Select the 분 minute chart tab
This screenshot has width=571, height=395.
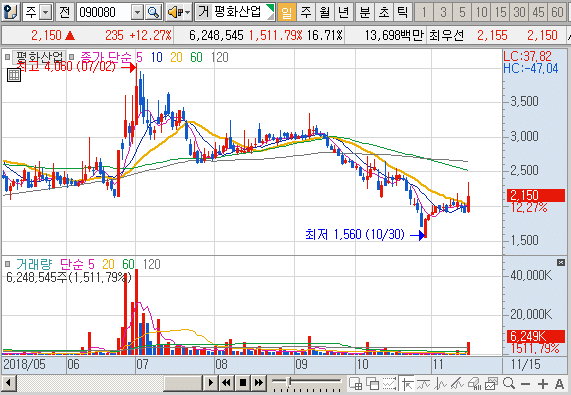point(365,12)
